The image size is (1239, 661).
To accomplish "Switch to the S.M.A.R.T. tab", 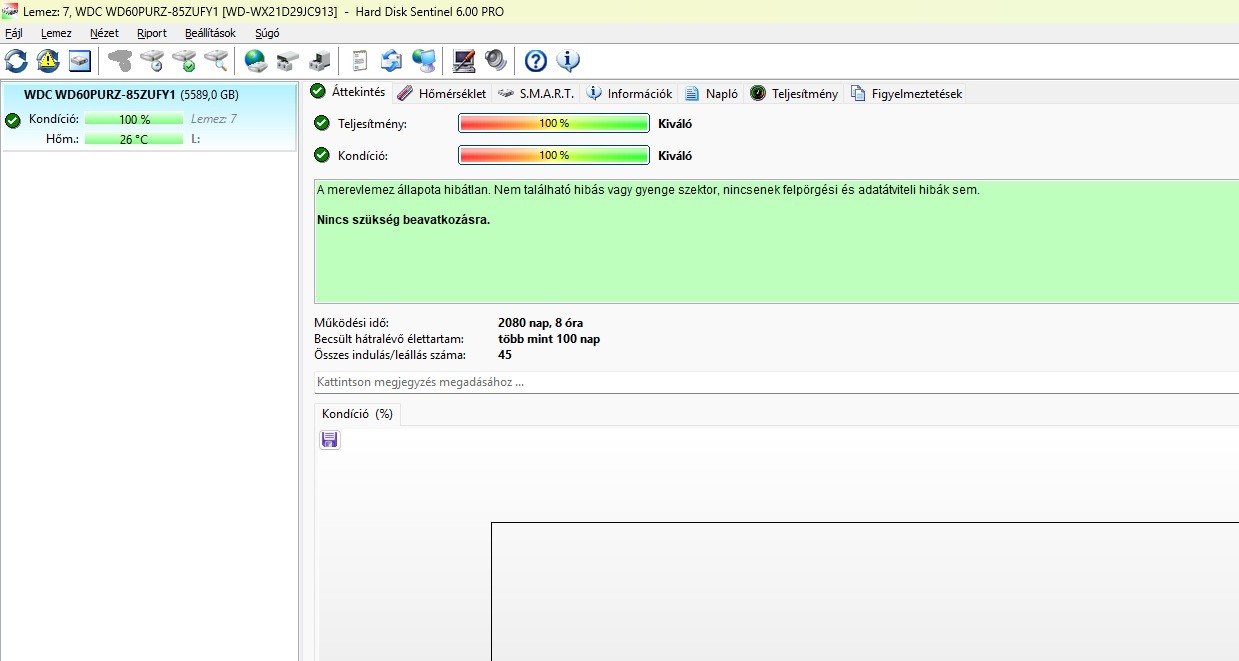I will click(536, 93).
